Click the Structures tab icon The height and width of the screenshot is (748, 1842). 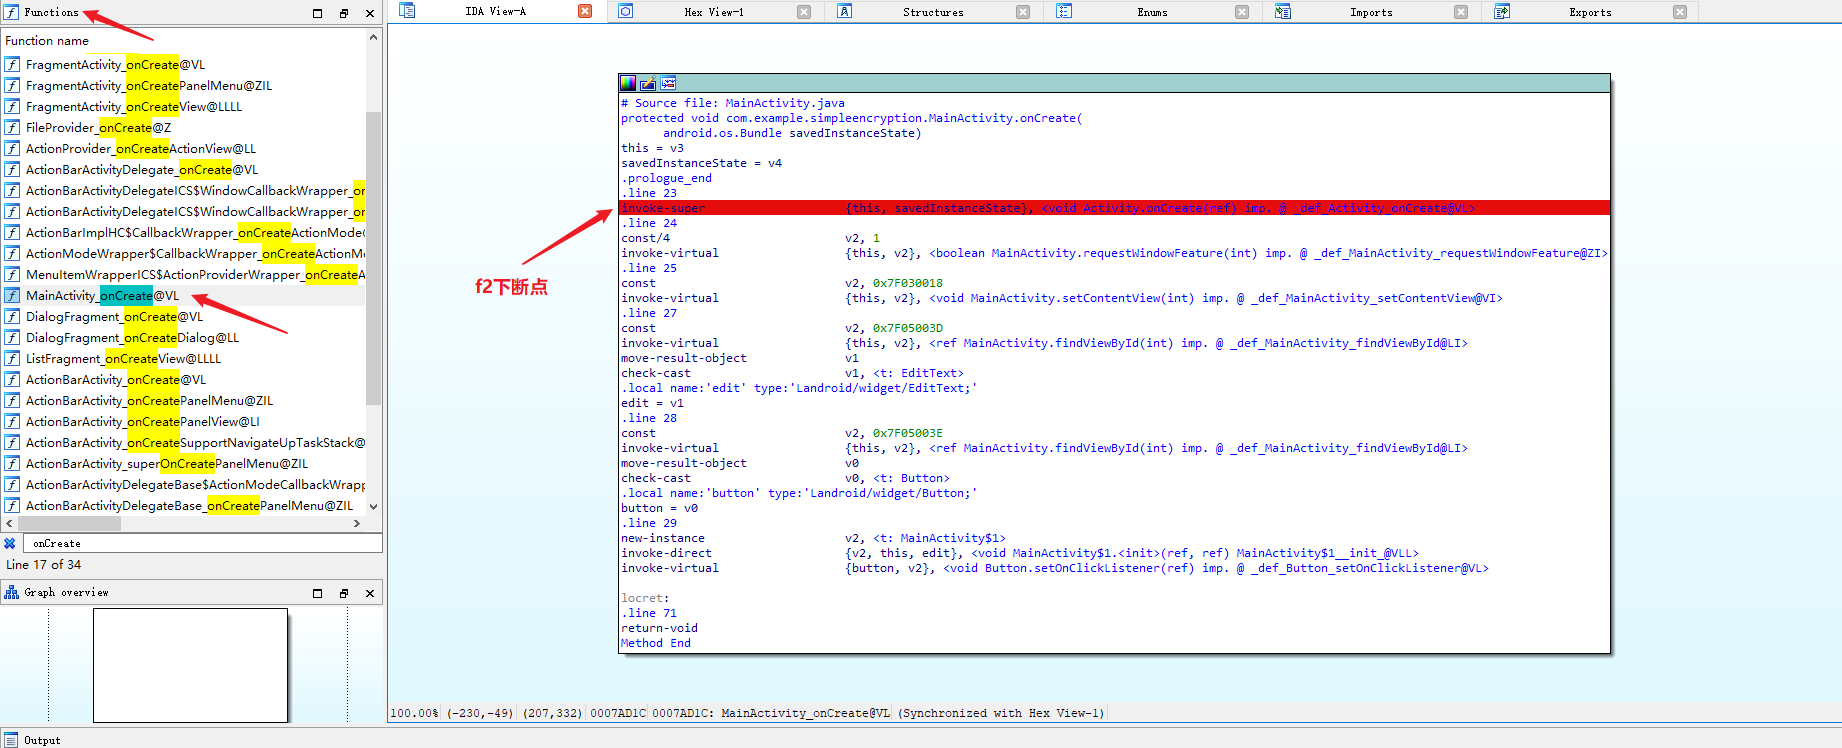[x=845, y=11]
